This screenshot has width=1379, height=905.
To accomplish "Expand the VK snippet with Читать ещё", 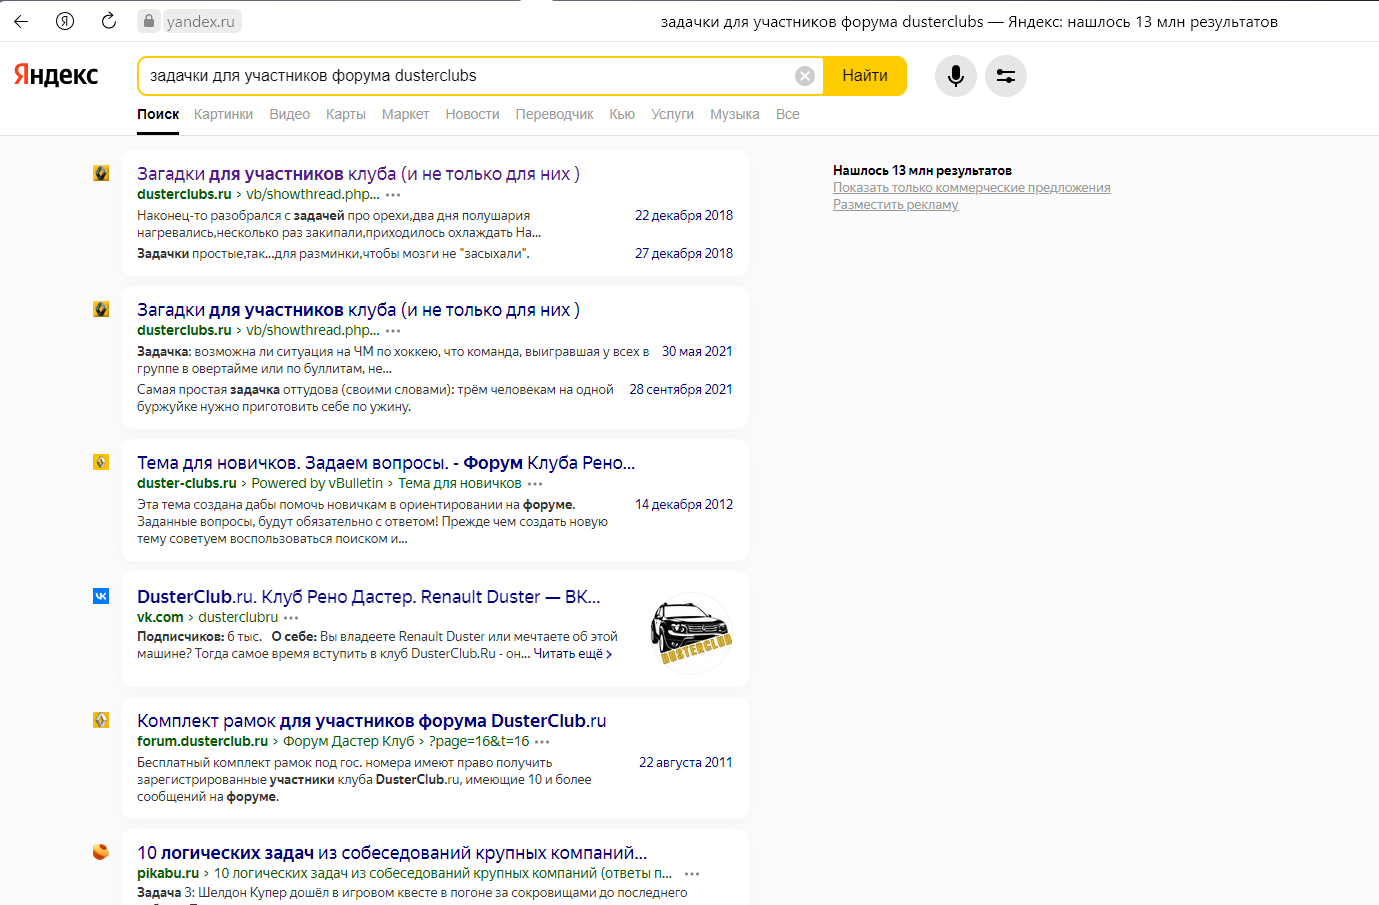I will click(573, 654).
